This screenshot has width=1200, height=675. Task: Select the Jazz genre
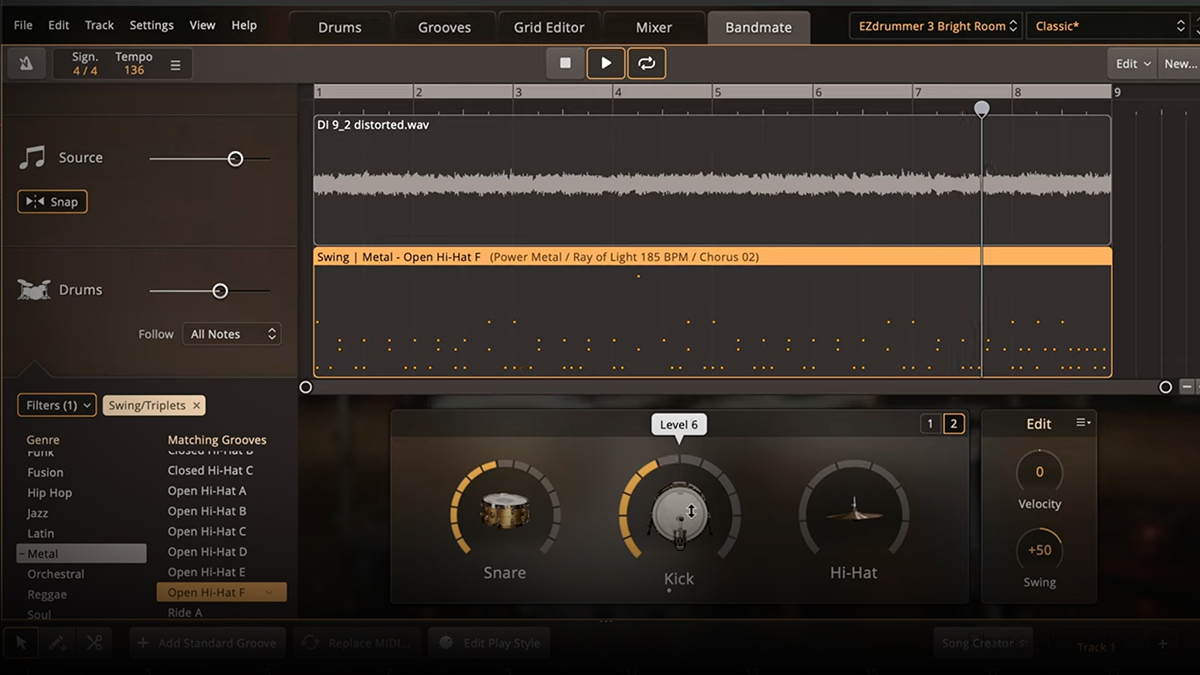tap(38, 513)
